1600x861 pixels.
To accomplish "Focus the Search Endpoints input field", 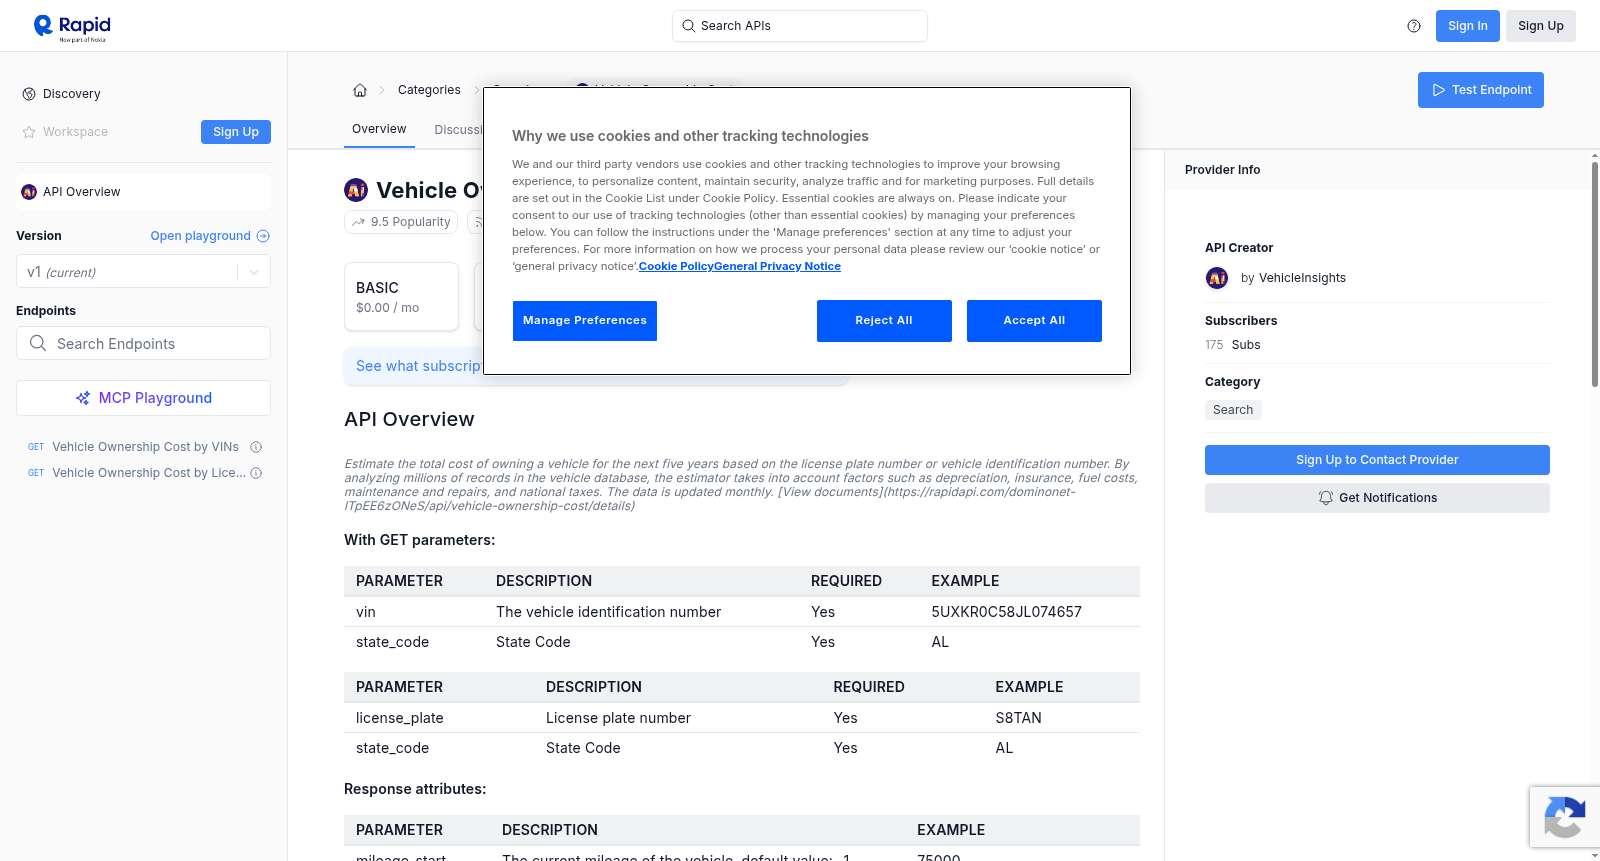I will click(x=143, y=343).
